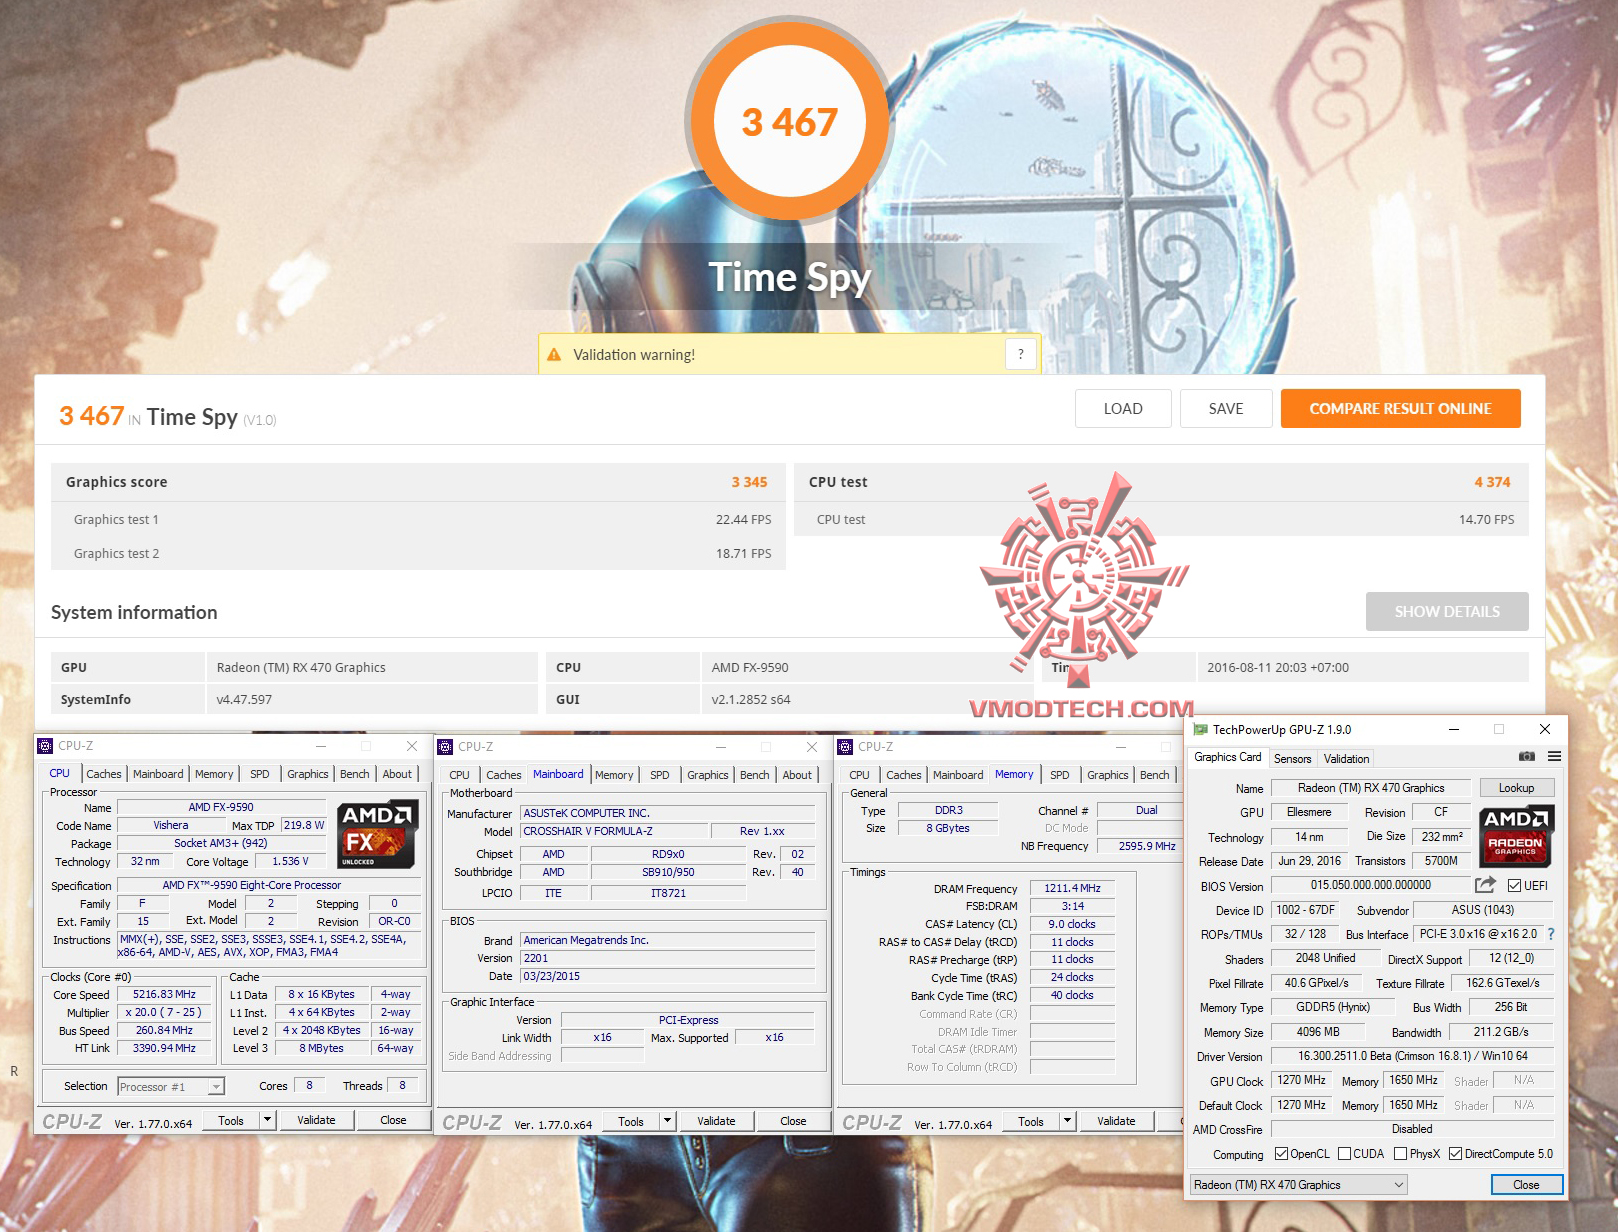
Task: Click the Memory Size value 4096 MB
Action: (x=1318, y=1032)
